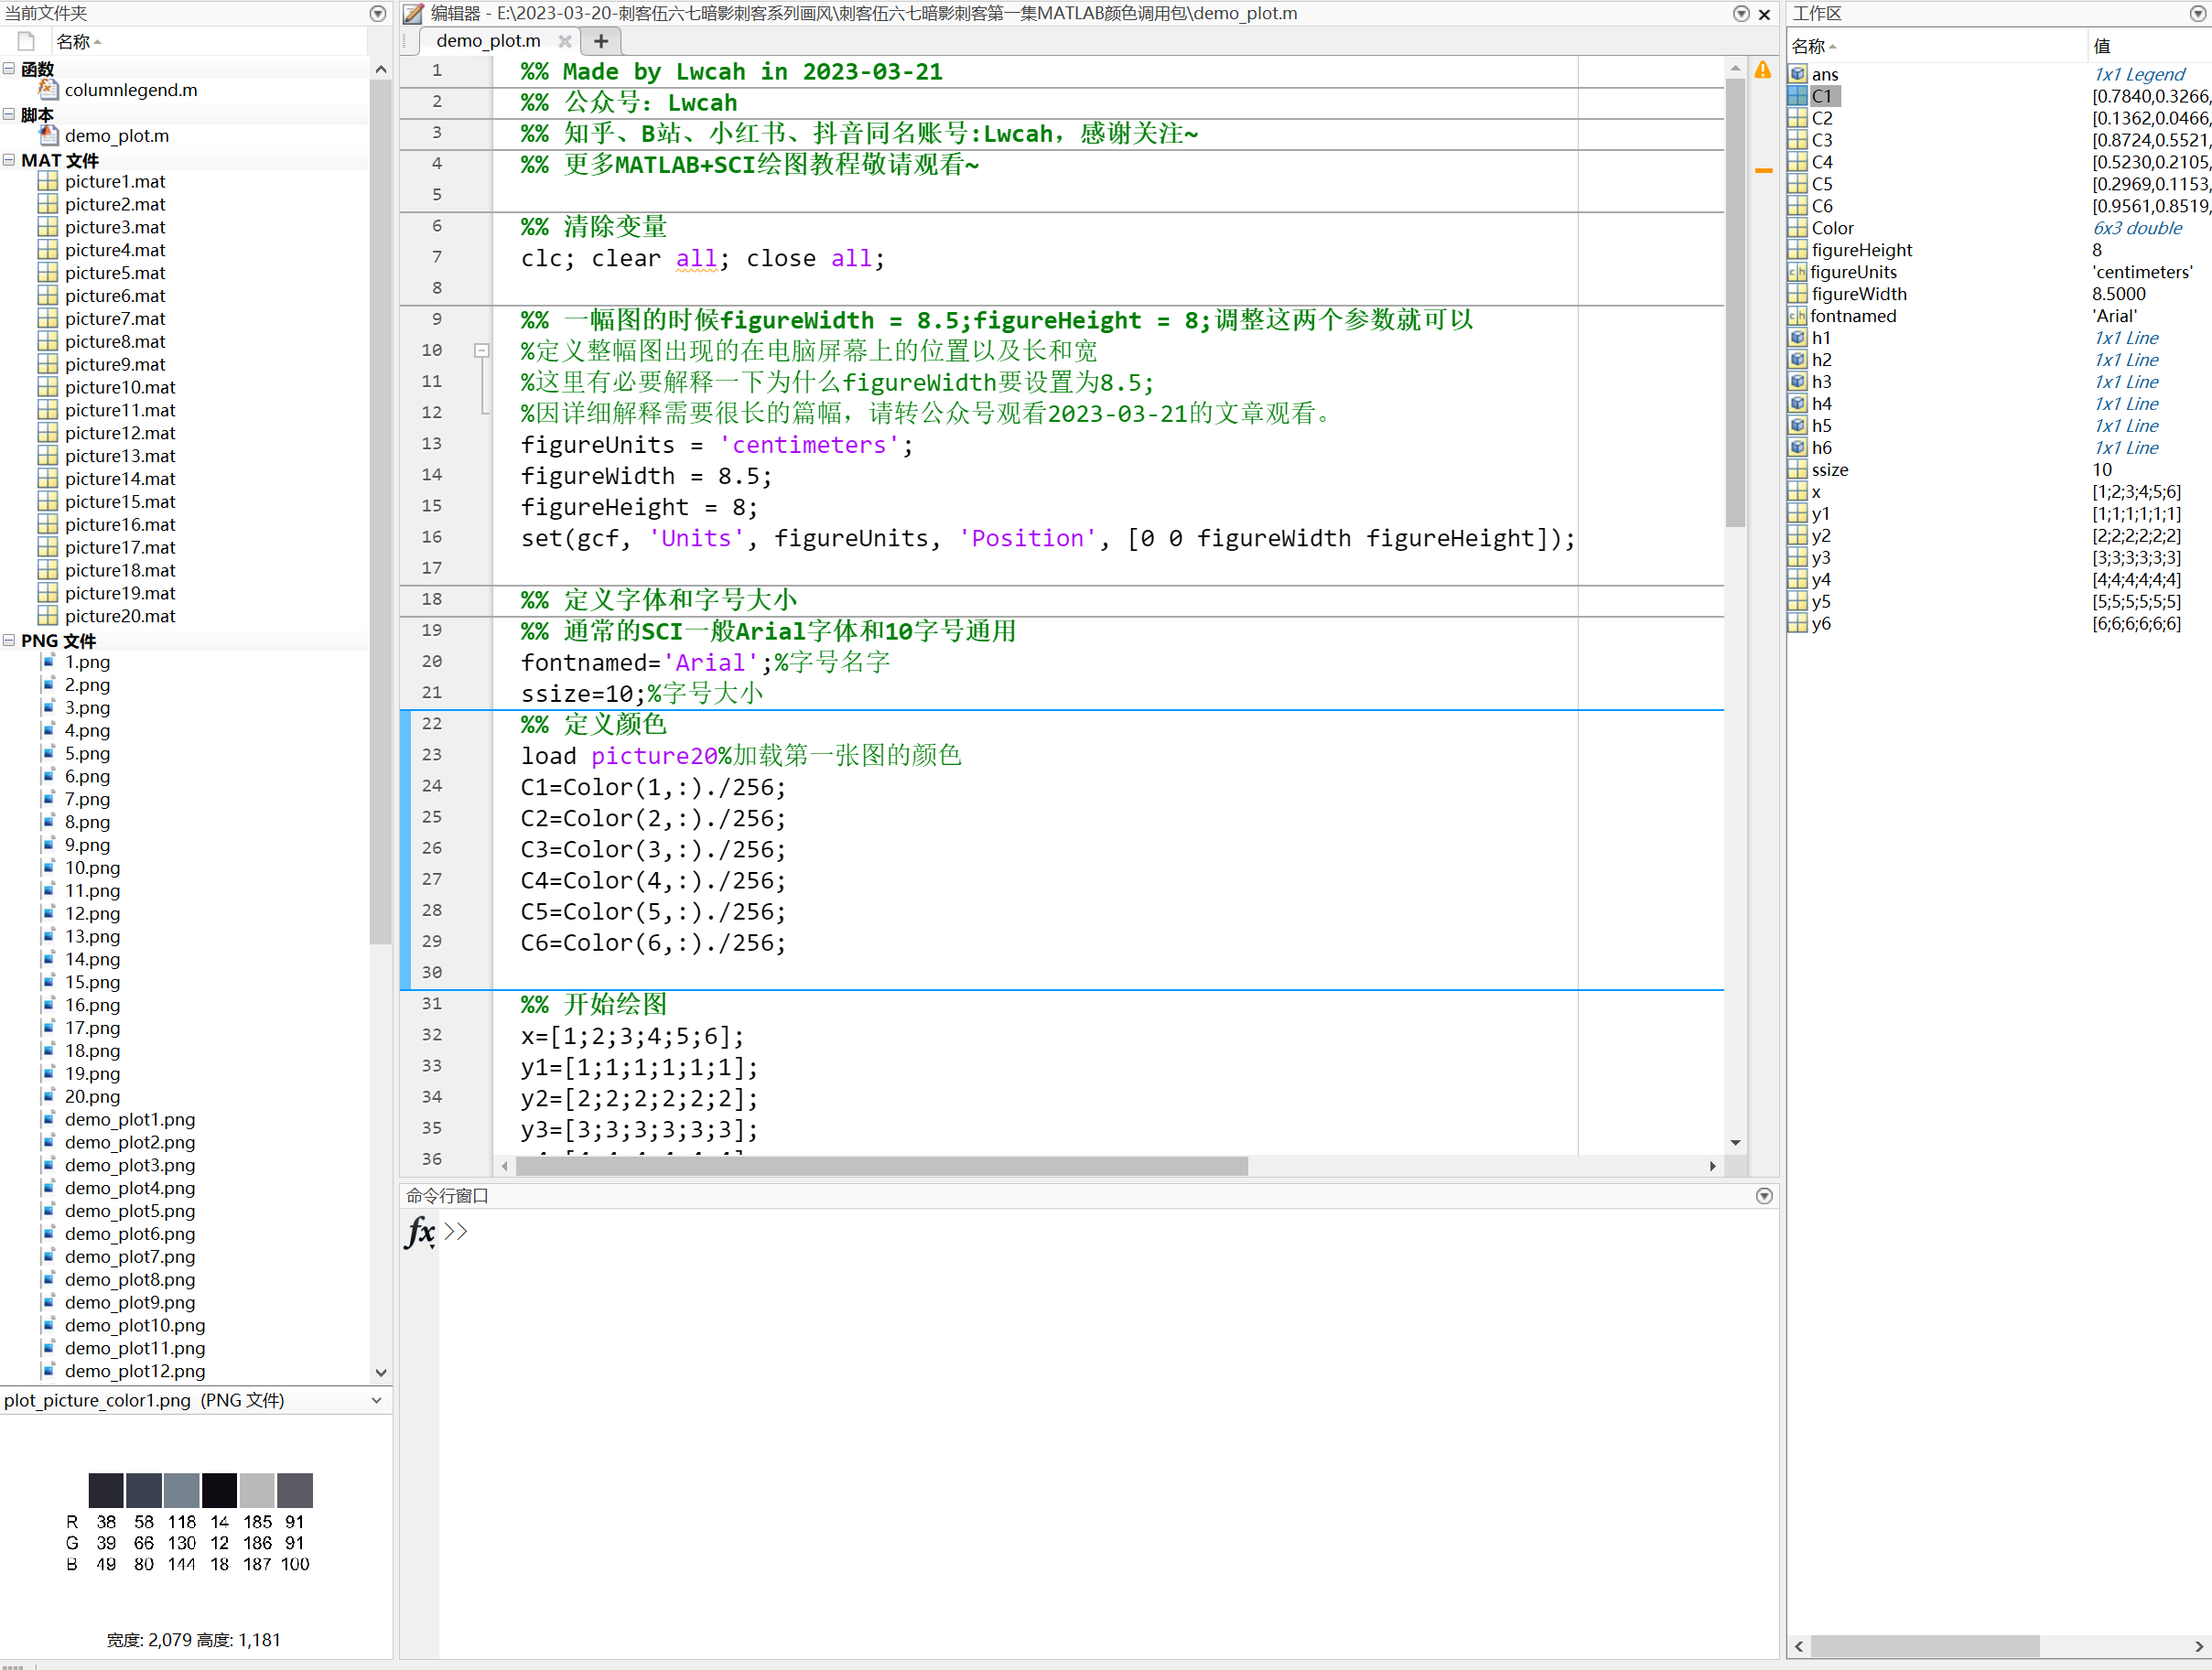This screenshot has height=1670, width=2212.
Task: Click the warning triangle above the editor scrollbar
Action: tap(1763, 70)
